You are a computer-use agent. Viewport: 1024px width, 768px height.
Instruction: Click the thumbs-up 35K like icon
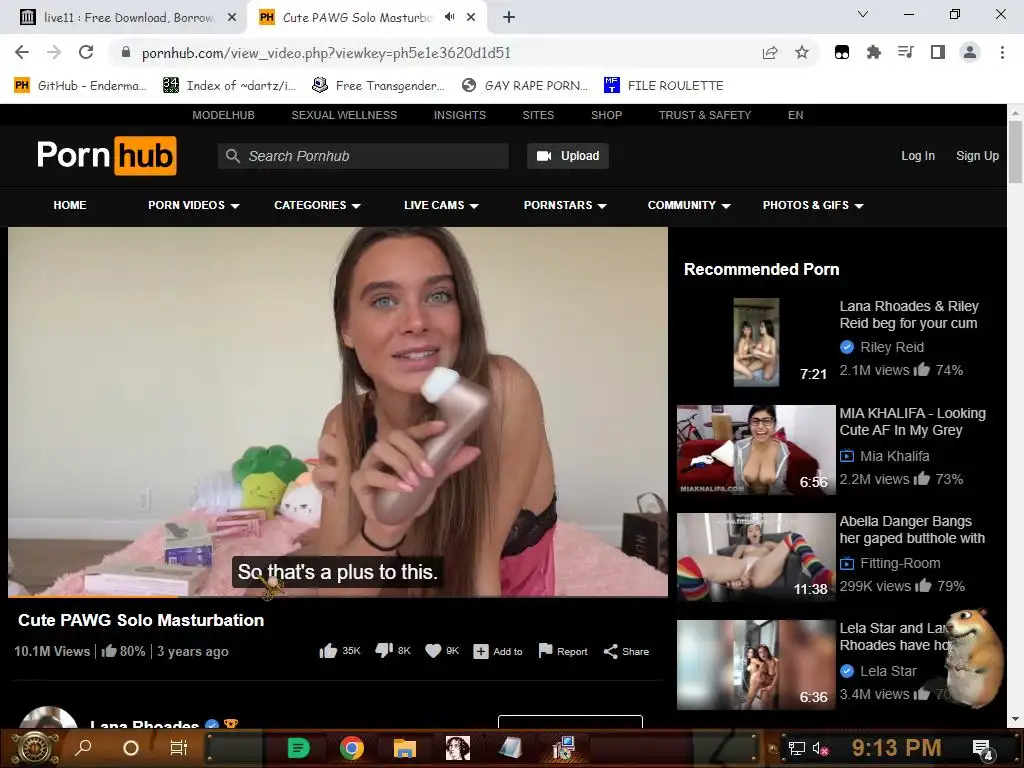[328, 651]
